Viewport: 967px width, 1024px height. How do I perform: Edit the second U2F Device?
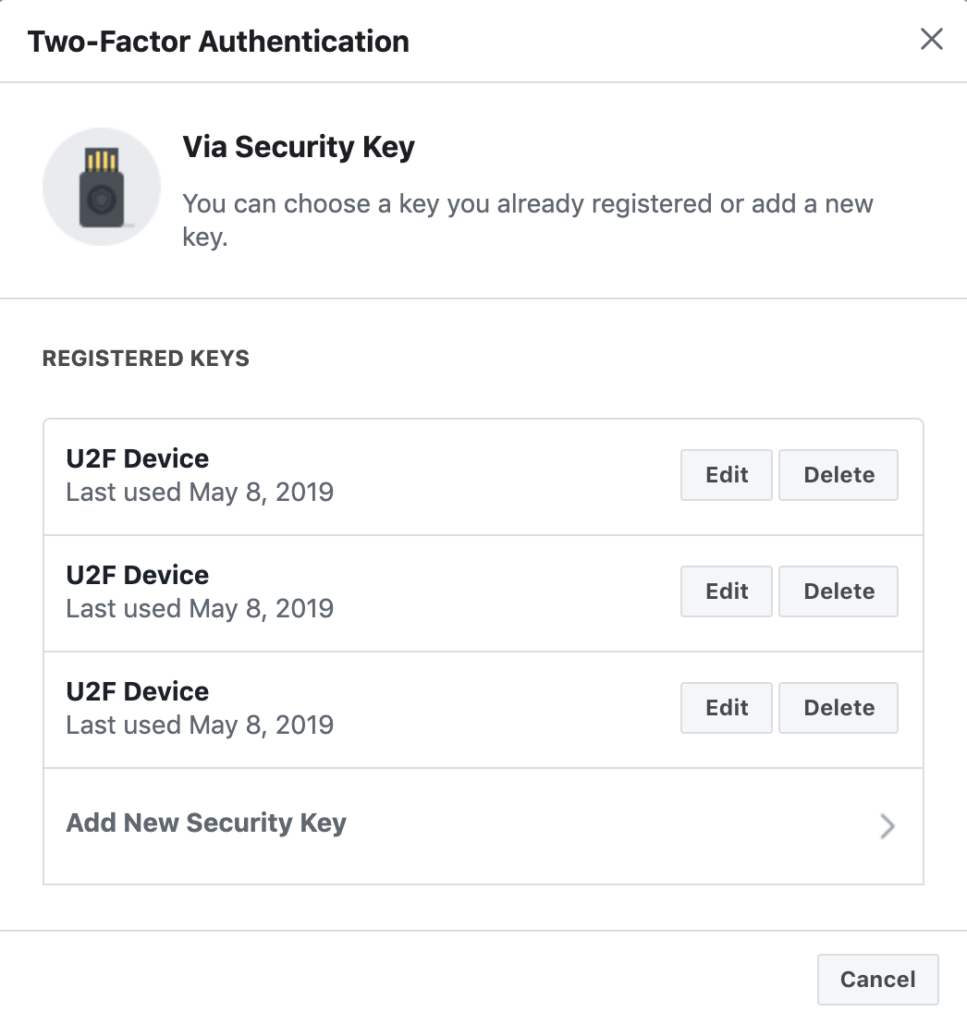pos(726,591)
